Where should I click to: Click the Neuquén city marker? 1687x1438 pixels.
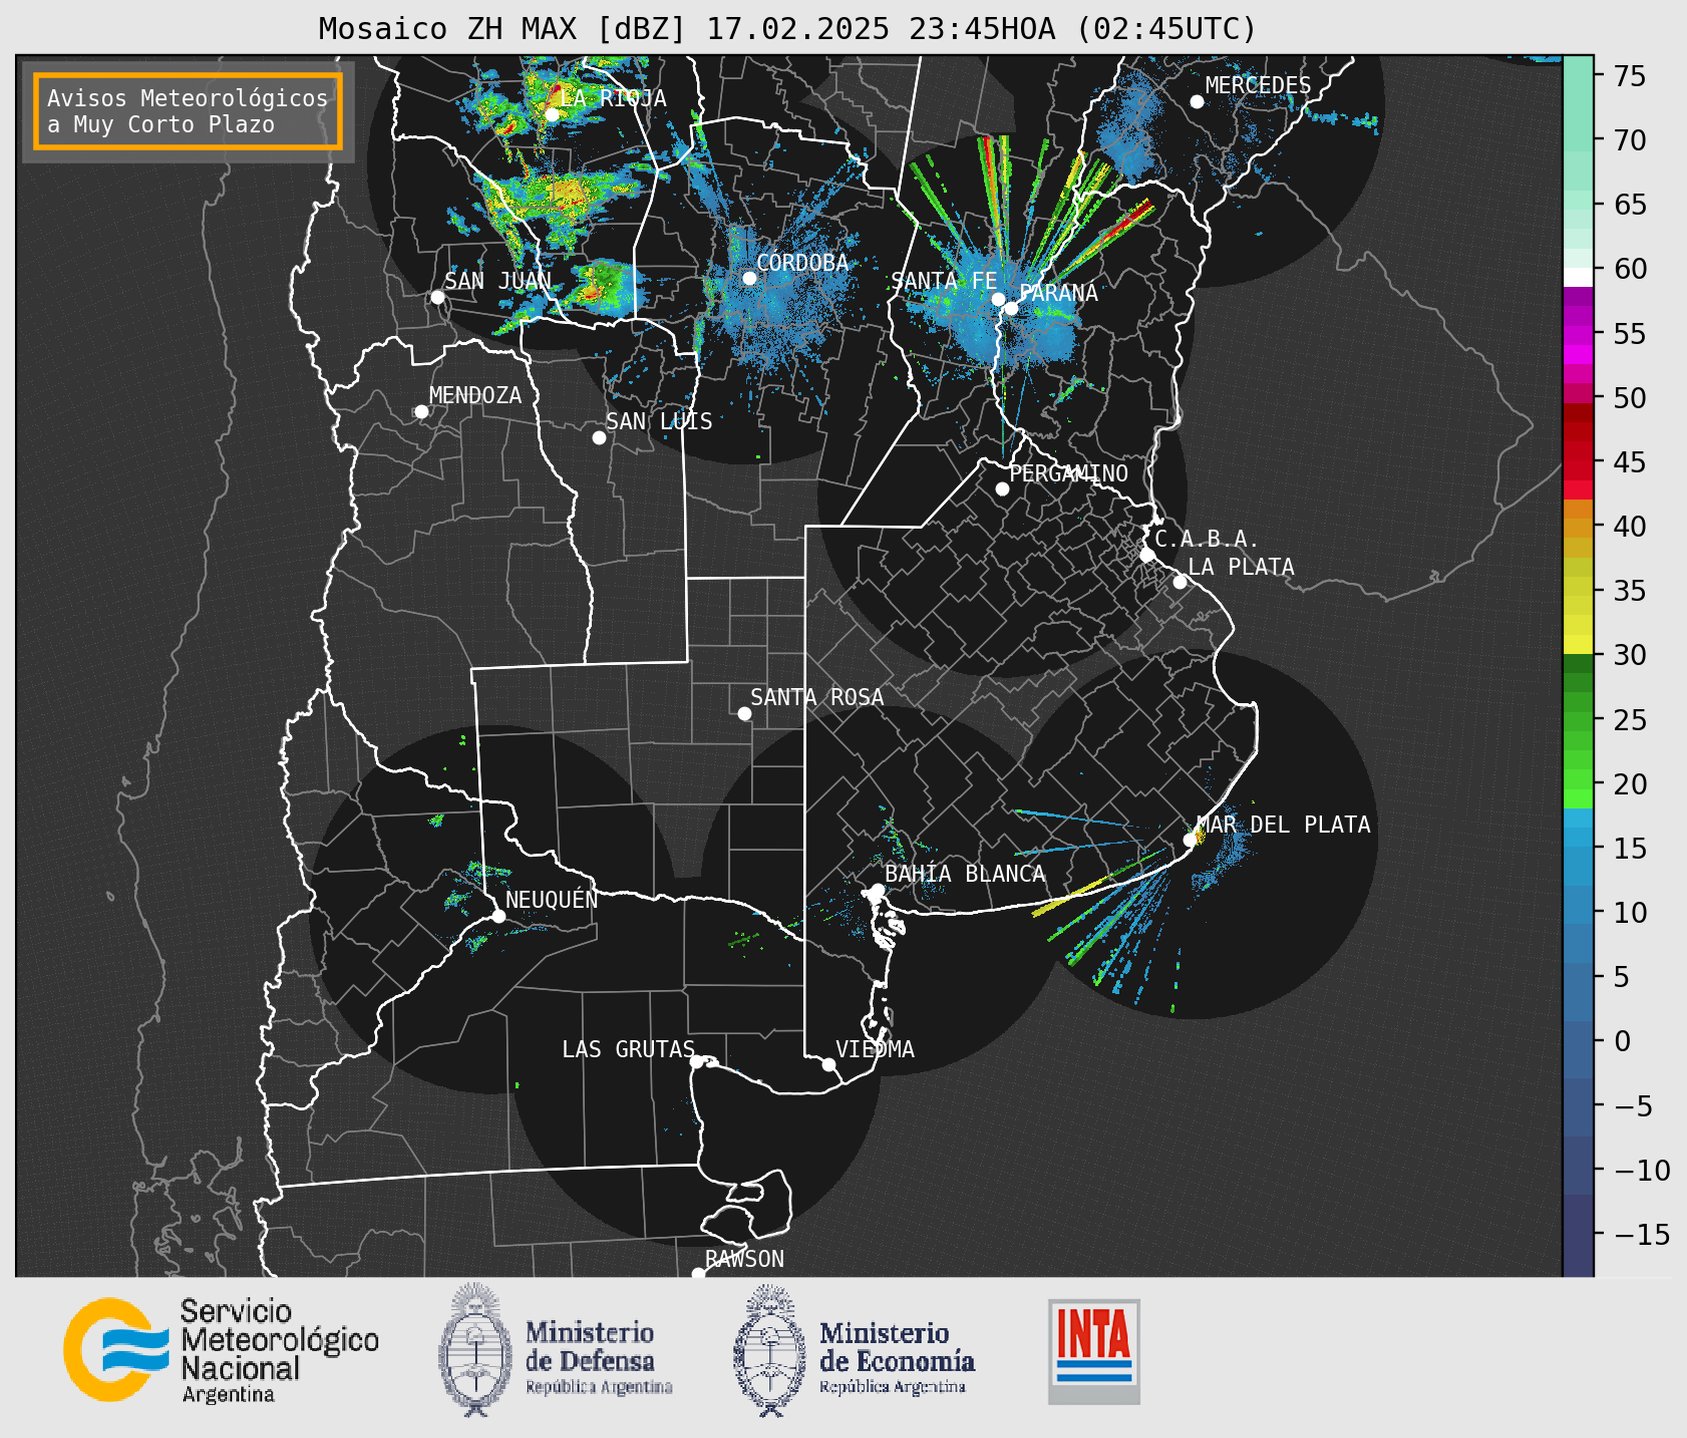(498, 916)
